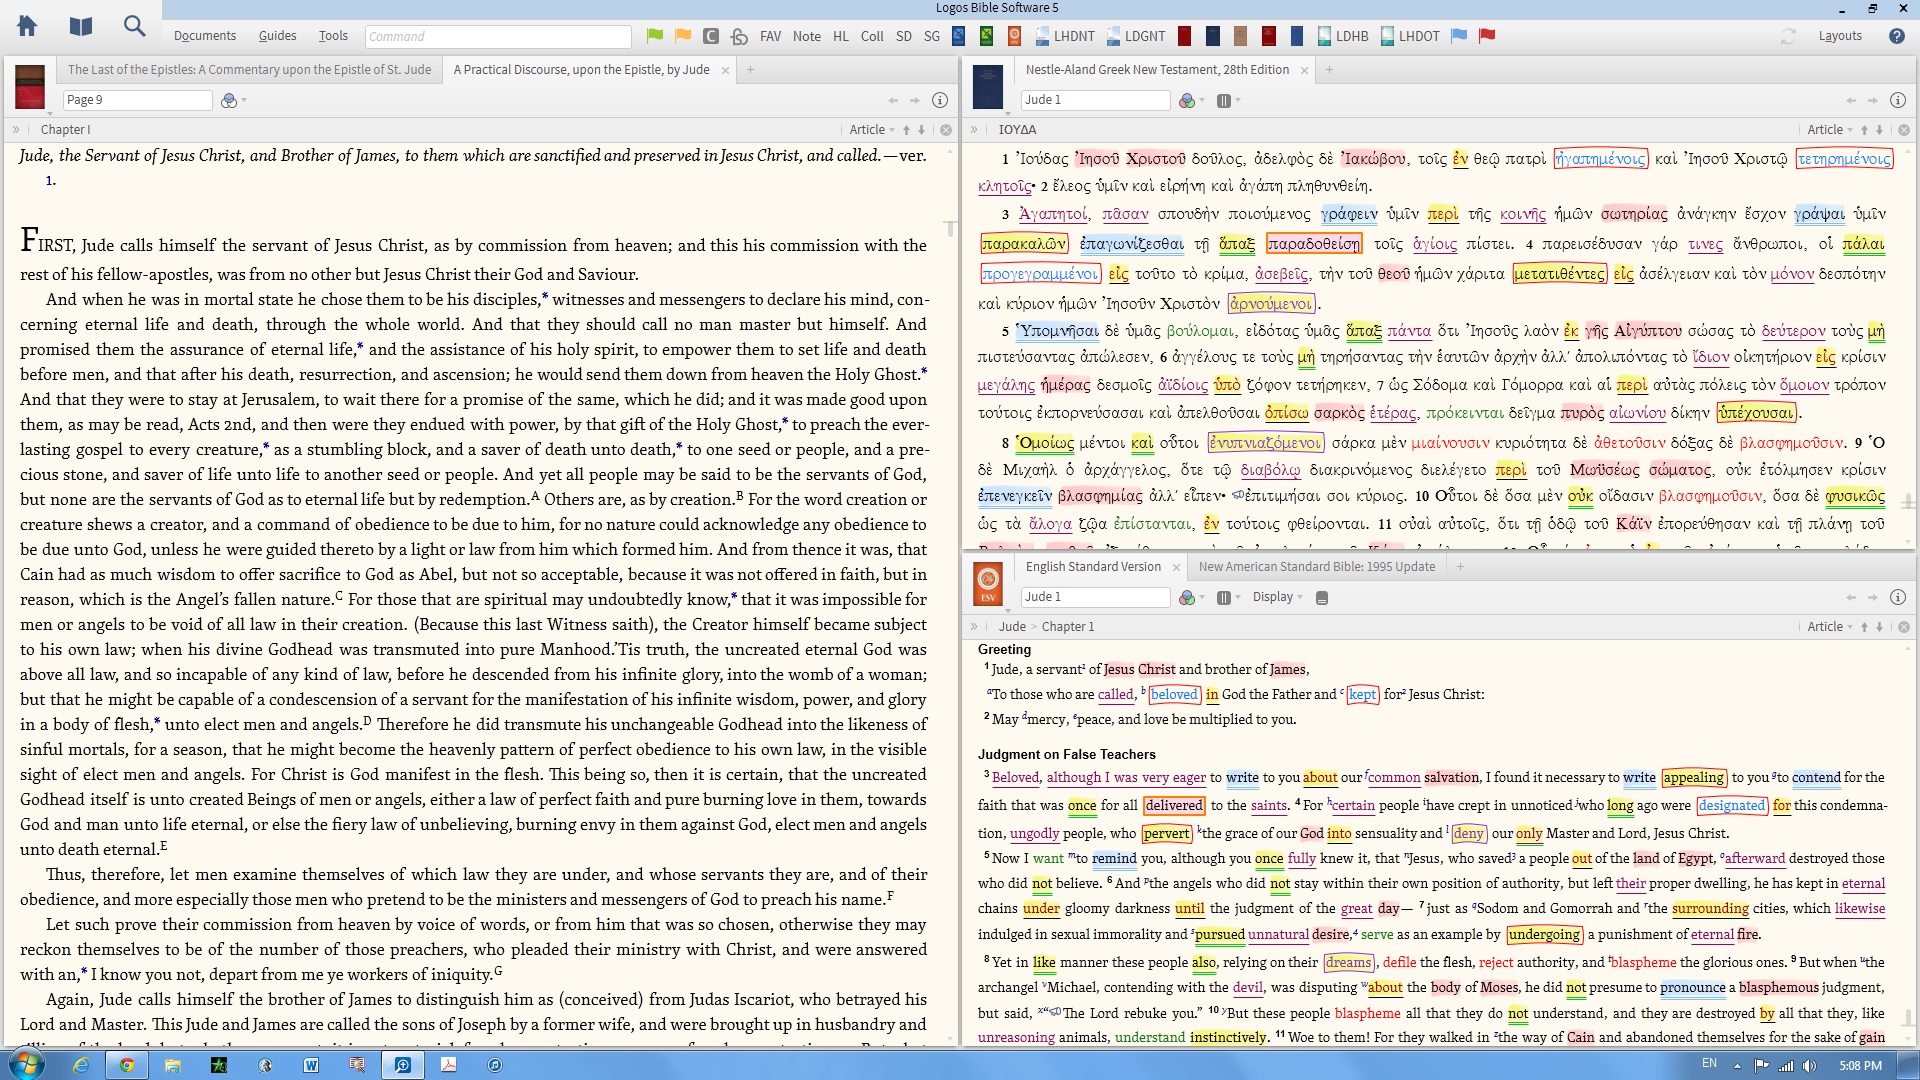Click the red flag shortcut
This screenshot has height=1080, width=1920.
[1487, 36]
